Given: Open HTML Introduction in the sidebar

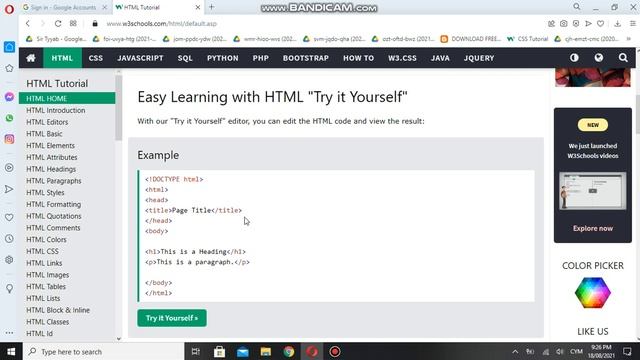Looking at the screenshot, I should pos(56,110).
